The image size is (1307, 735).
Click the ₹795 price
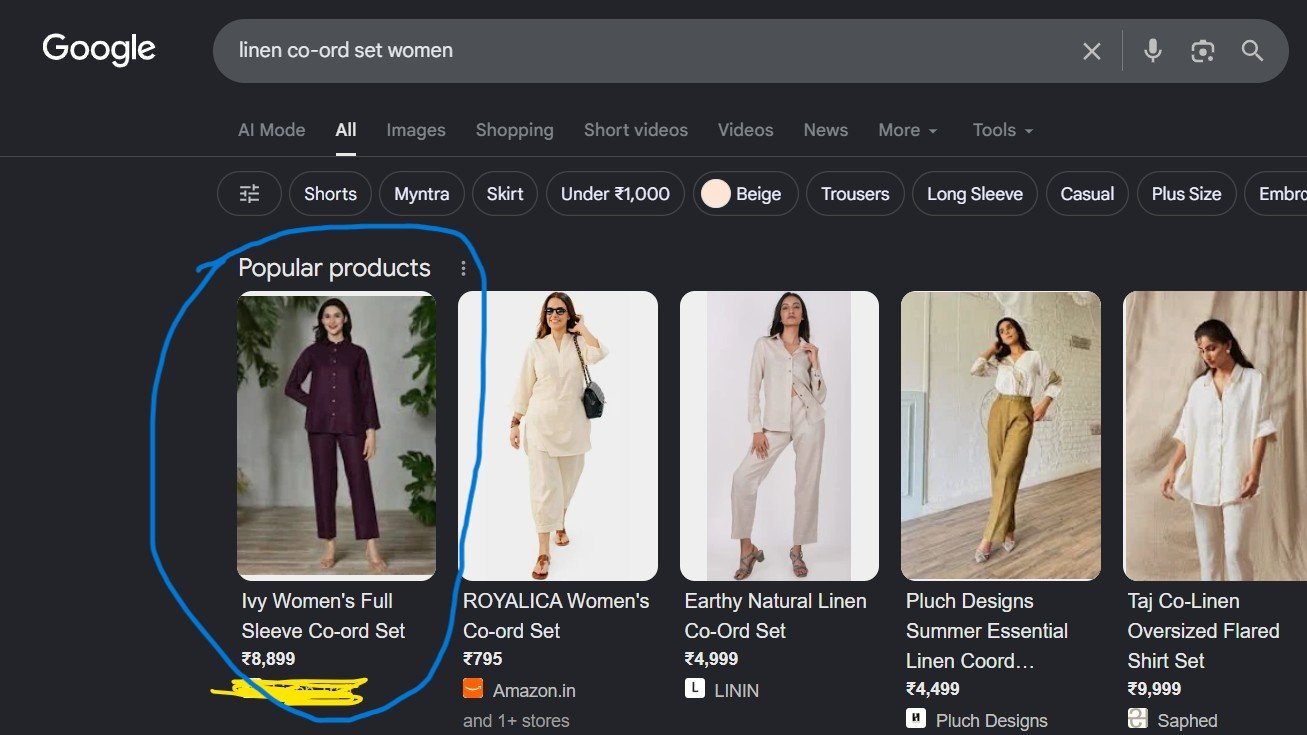pyautogui.click(x=483, y=659)
